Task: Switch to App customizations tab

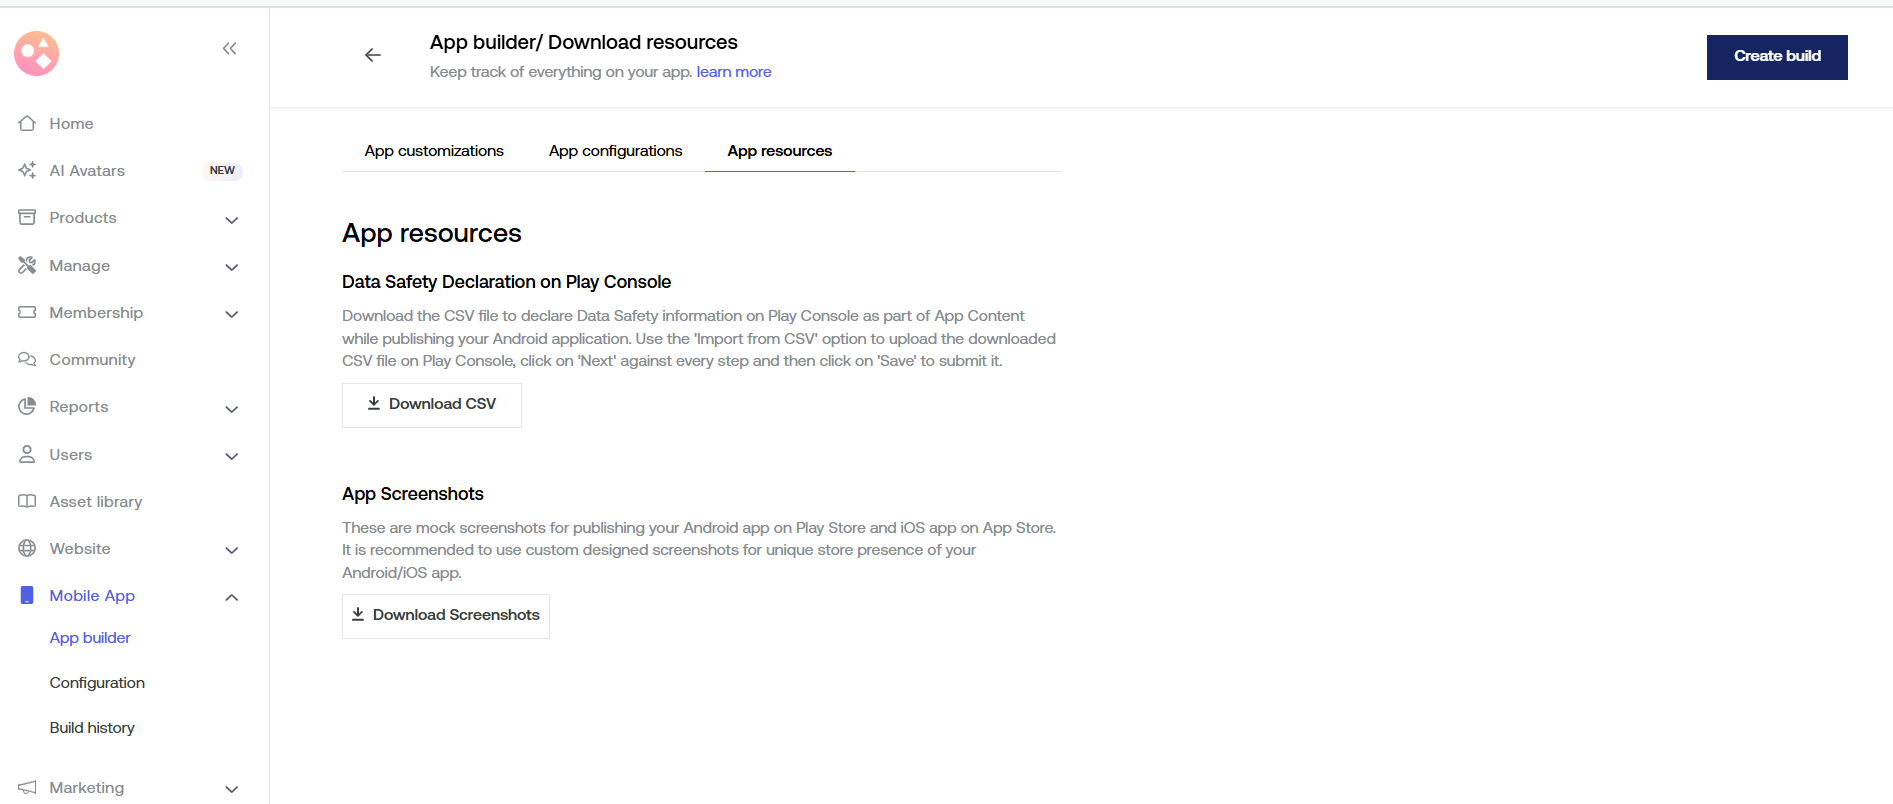Action: click(x=434, y=151)
